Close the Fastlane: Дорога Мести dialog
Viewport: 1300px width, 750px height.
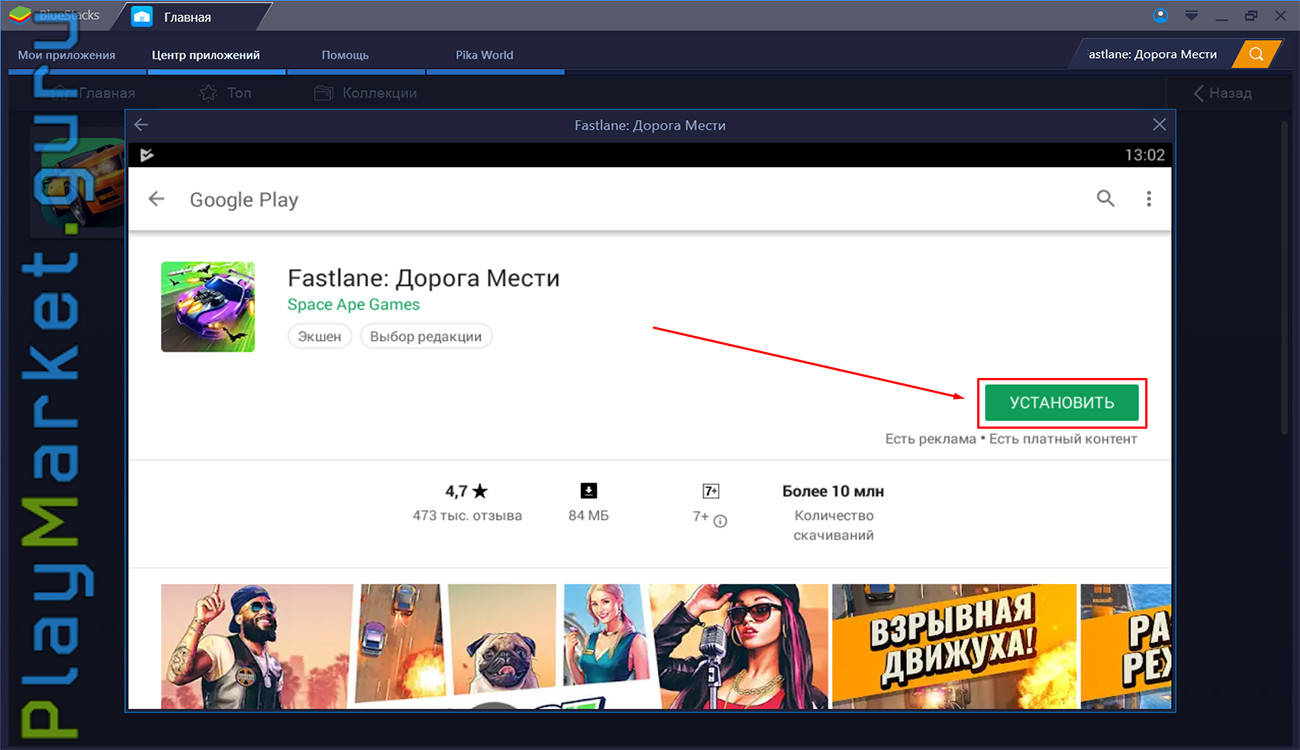point(1159,125)
